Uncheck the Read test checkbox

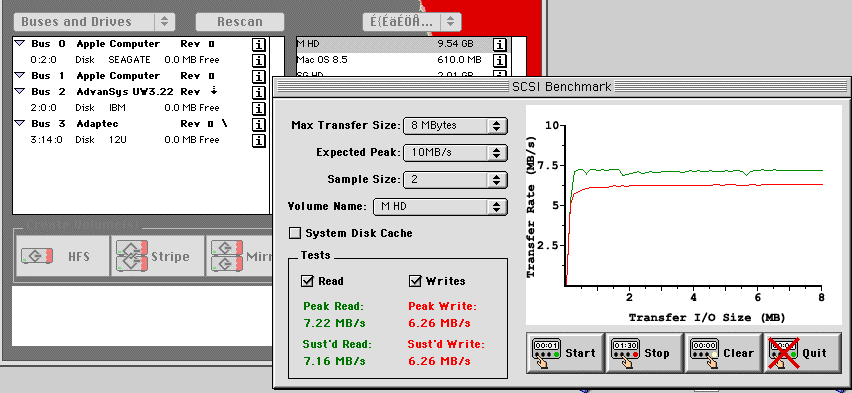307,281
